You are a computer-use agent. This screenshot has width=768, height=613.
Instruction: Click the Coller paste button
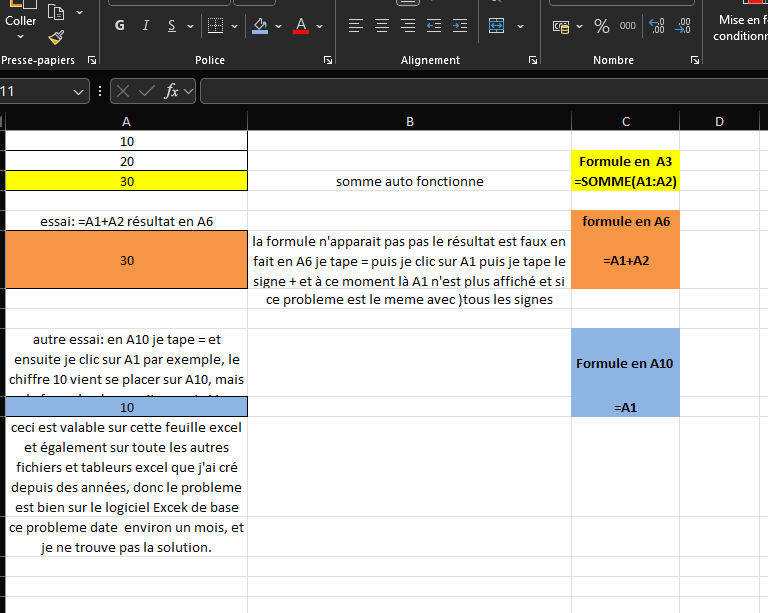coord(20,20)
